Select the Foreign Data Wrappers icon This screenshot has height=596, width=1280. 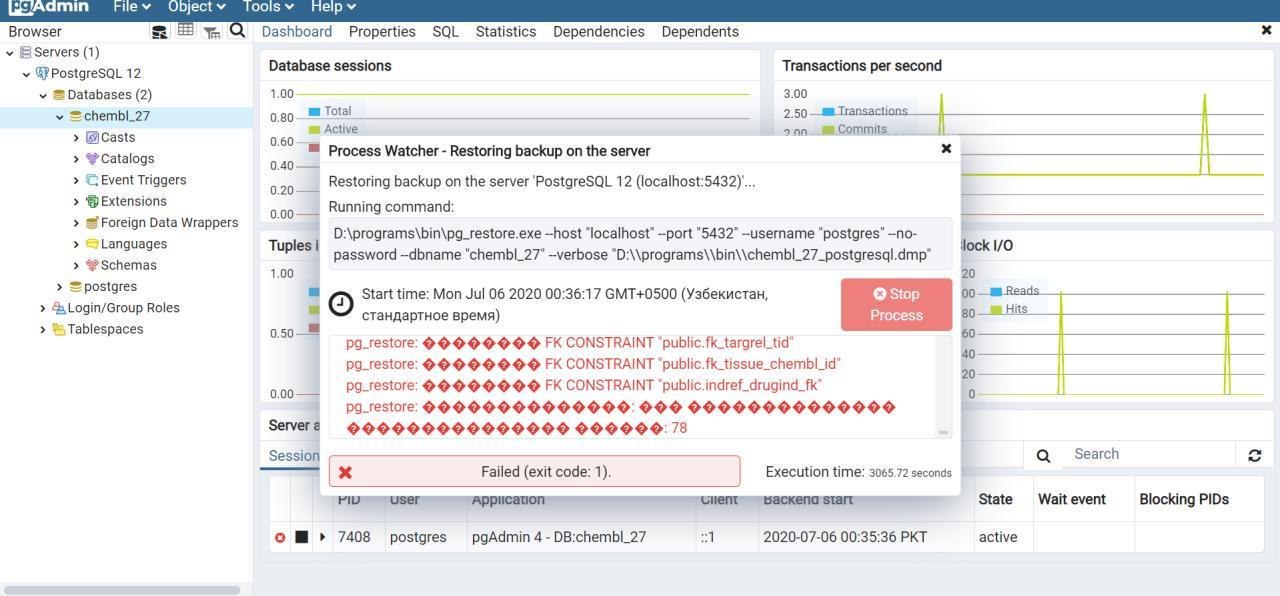[92, 222]
